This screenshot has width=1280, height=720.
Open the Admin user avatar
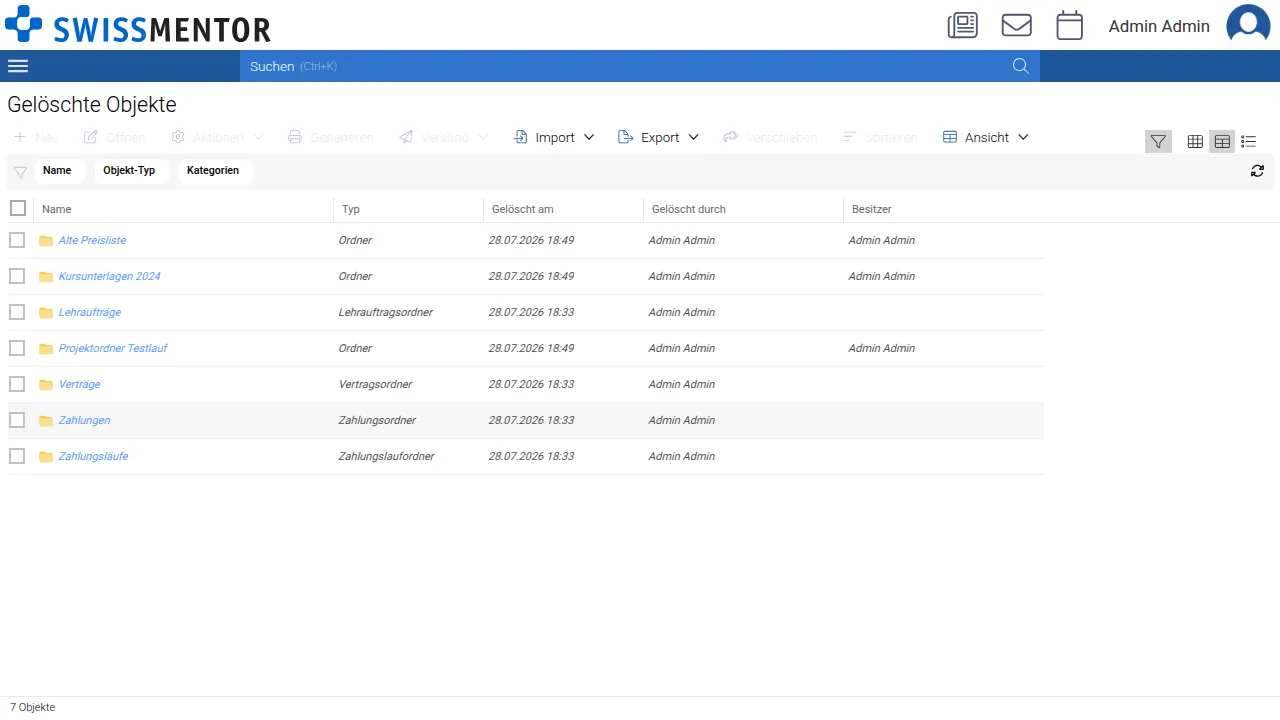coord(1248,26)
